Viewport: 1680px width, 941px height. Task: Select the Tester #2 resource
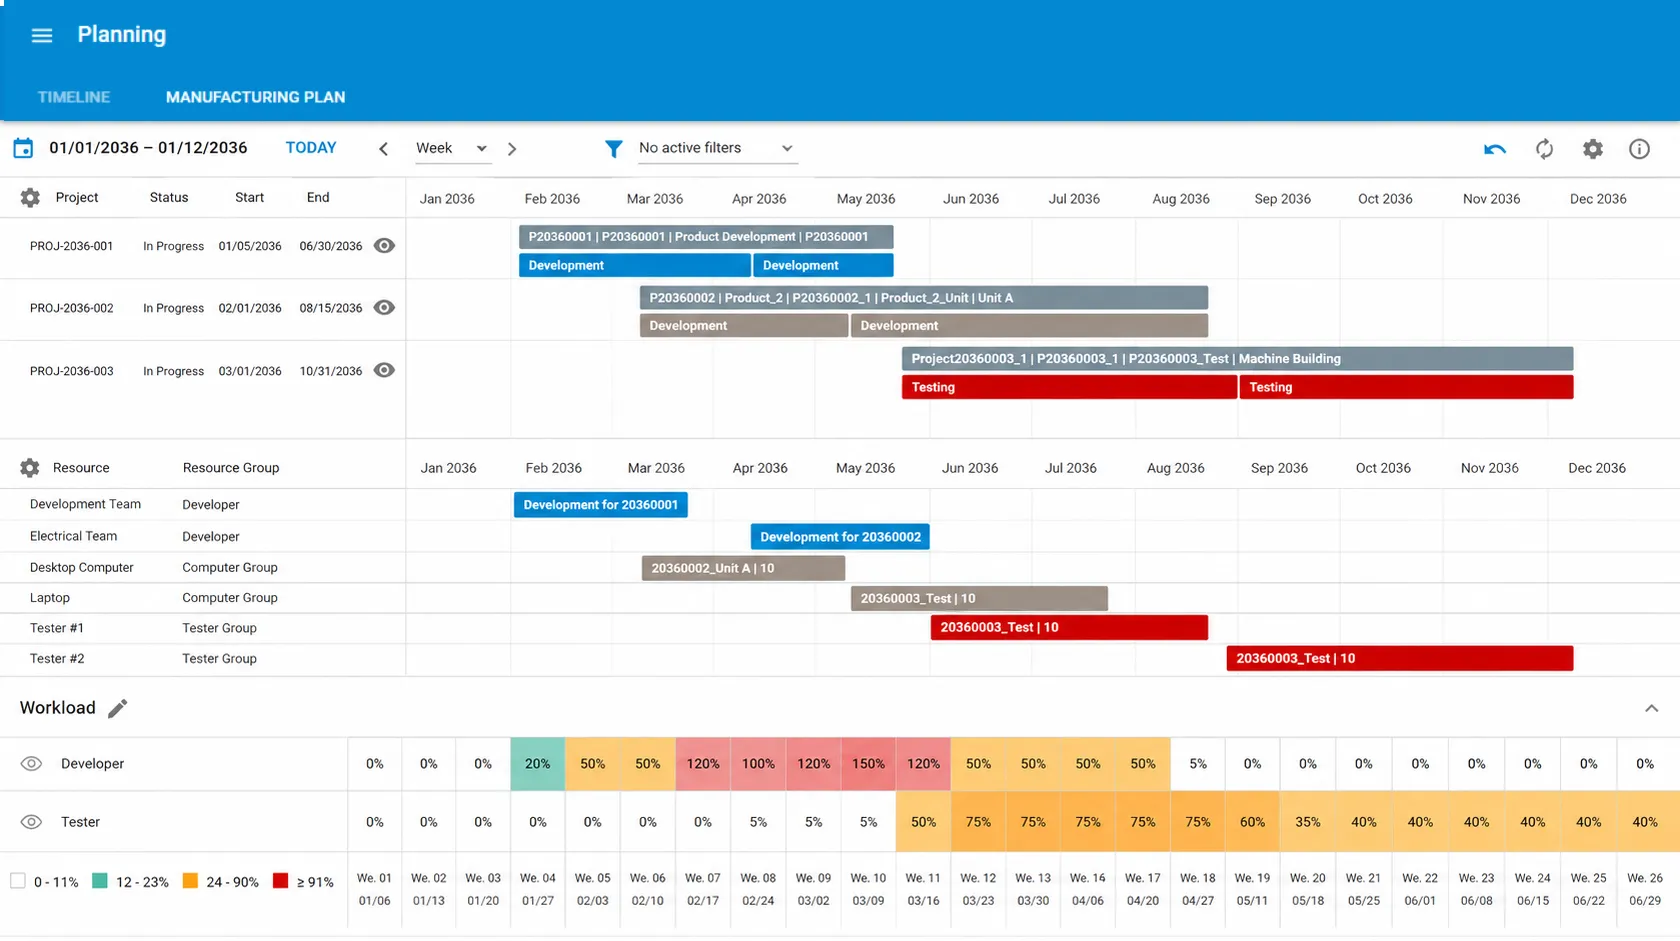[57, 658]
